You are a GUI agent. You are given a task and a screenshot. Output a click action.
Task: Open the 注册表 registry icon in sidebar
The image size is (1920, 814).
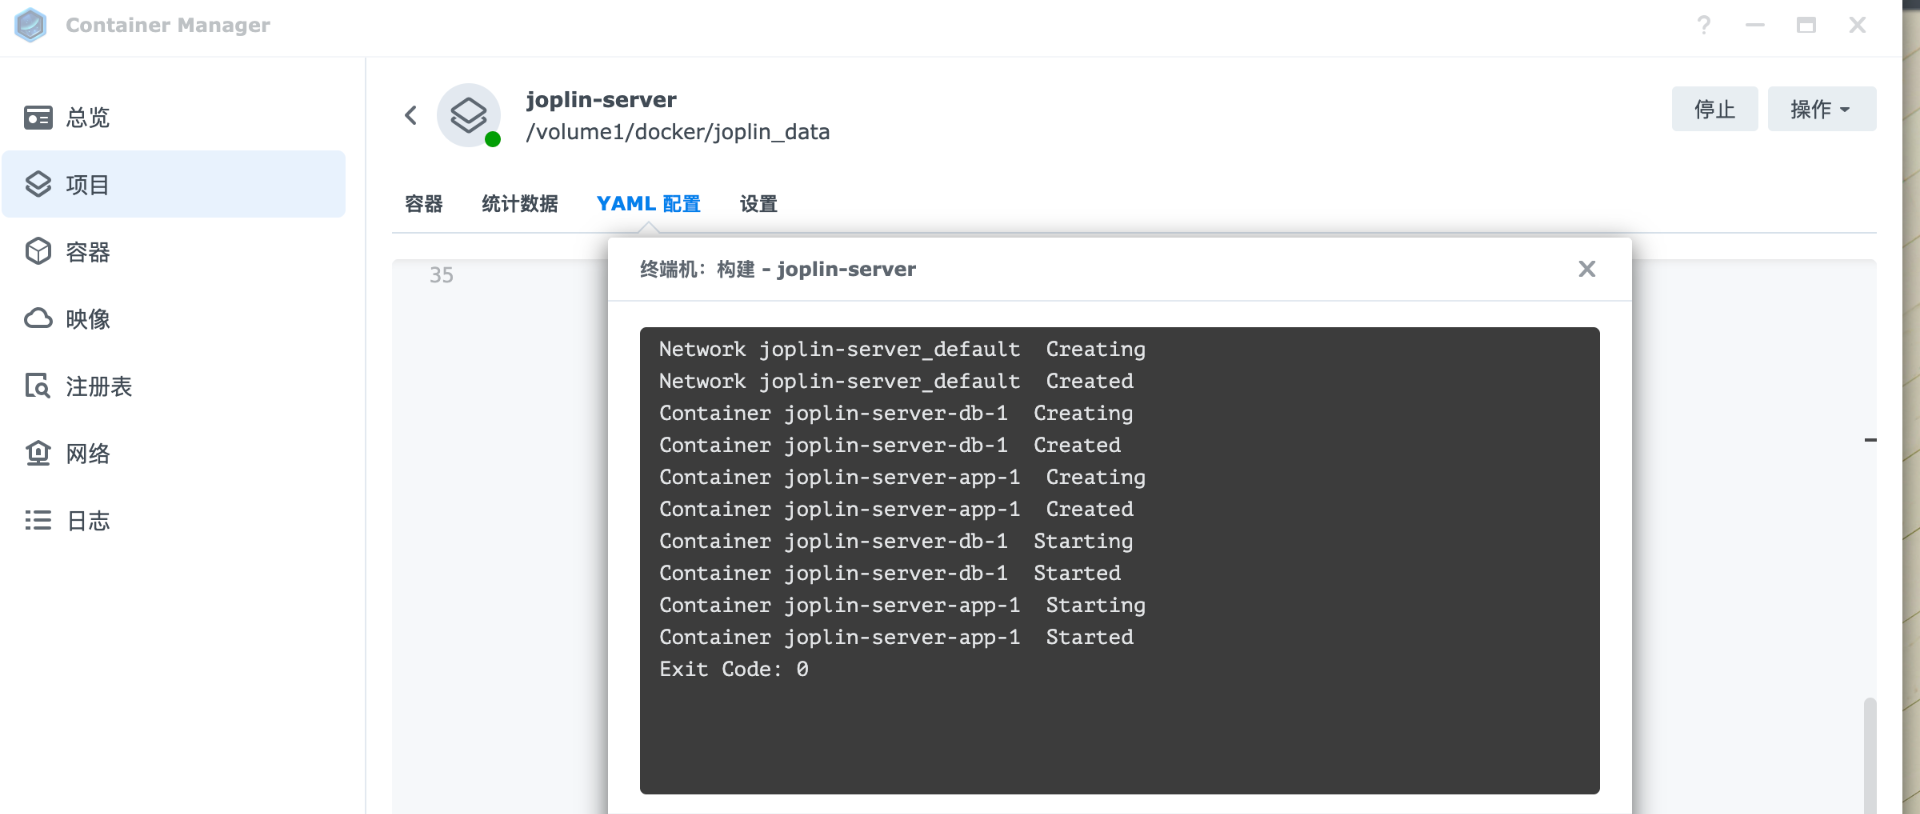point(38,386)
